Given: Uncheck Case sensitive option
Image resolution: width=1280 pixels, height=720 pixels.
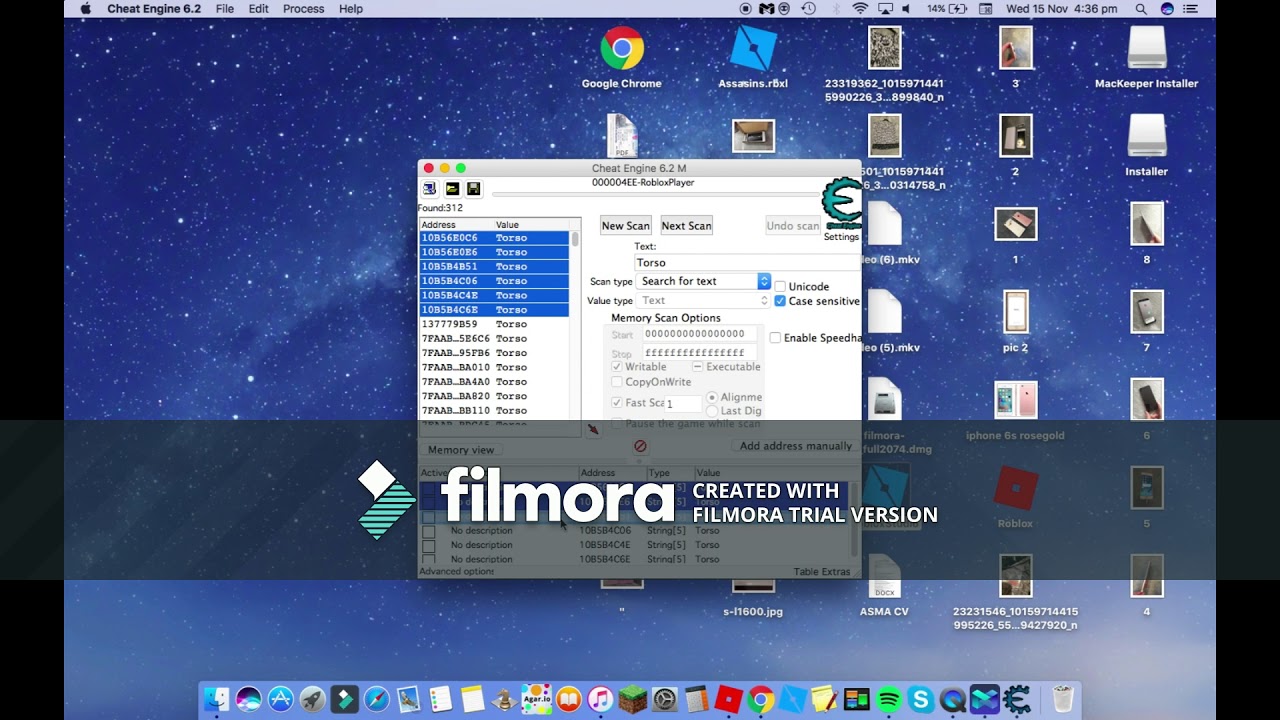Looking at the screenshot, I should (780, 301).
